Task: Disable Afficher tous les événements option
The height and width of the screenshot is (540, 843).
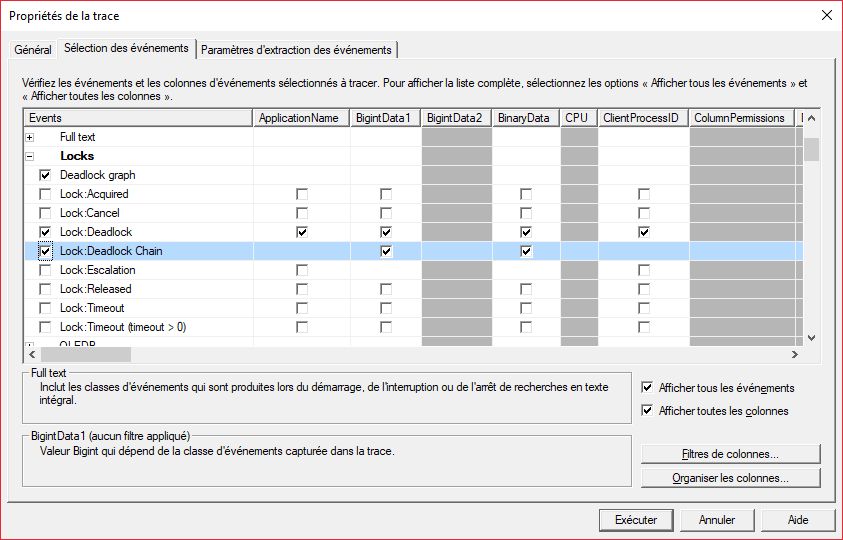Action: click(648, 388)
